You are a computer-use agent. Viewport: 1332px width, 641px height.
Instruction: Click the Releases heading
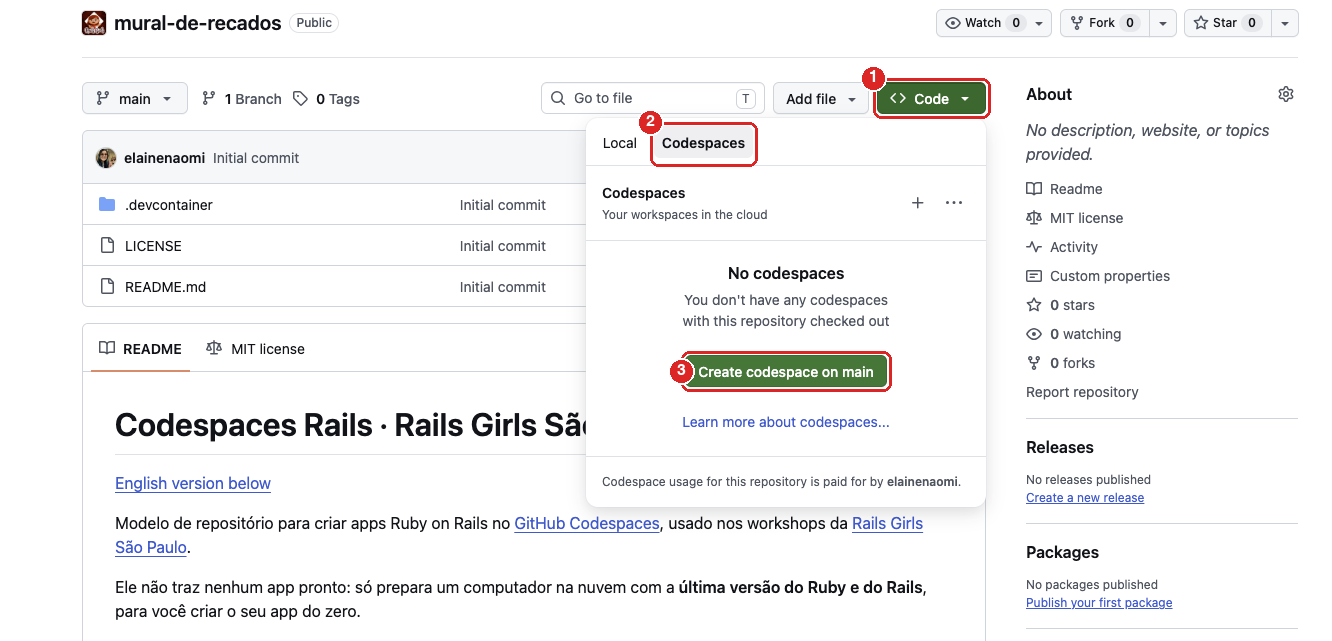tap(1060, 447)
